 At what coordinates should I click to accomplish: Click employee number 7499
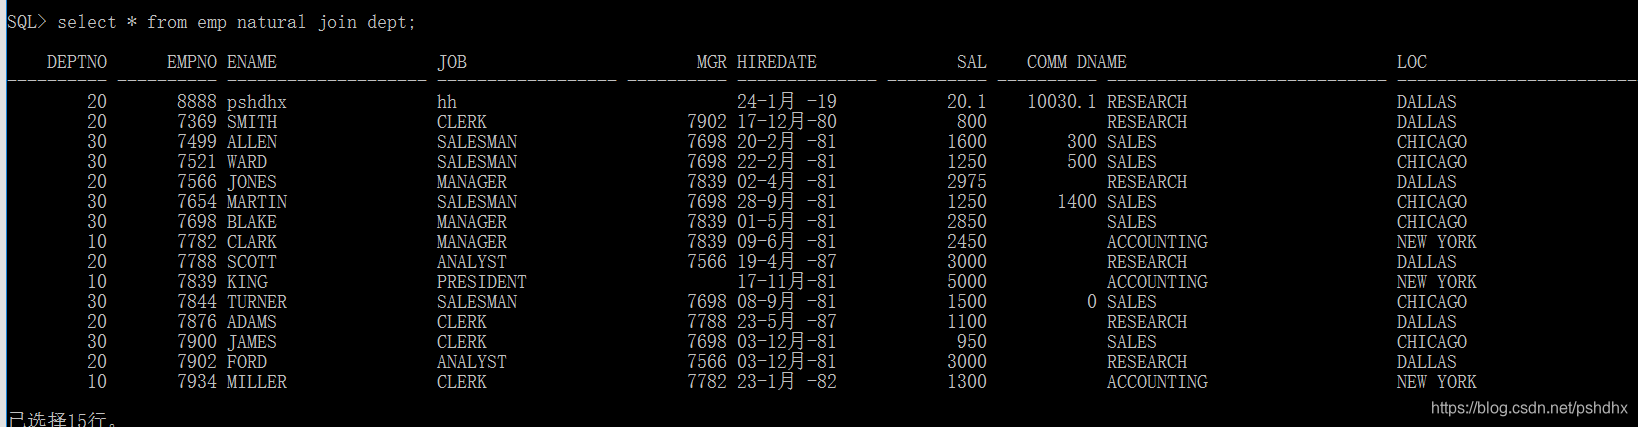197,142
